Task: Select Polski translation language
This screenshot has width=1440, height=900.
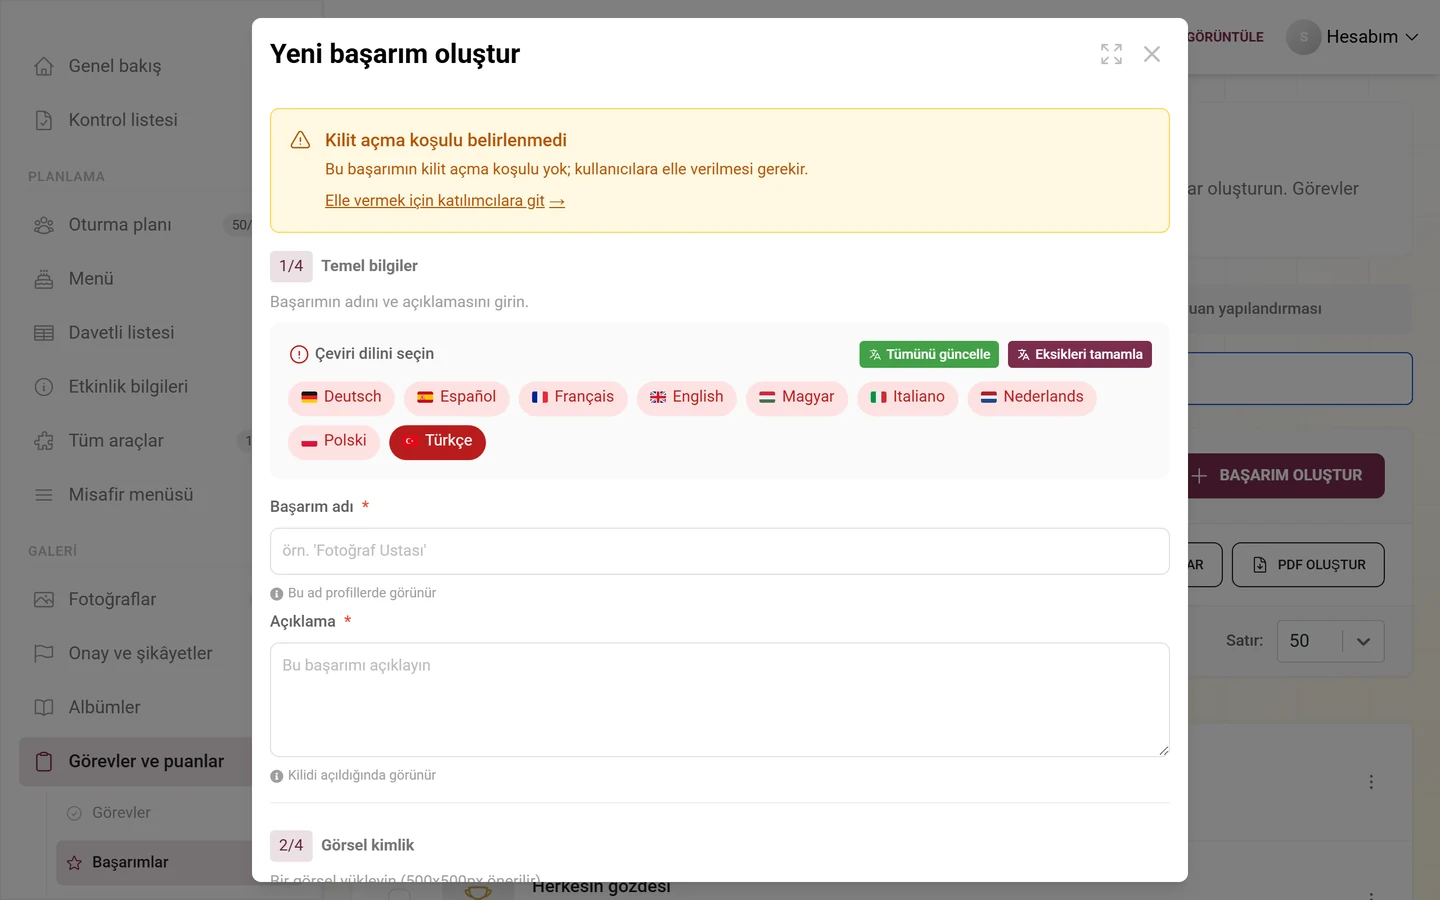Action: (334, 441)
